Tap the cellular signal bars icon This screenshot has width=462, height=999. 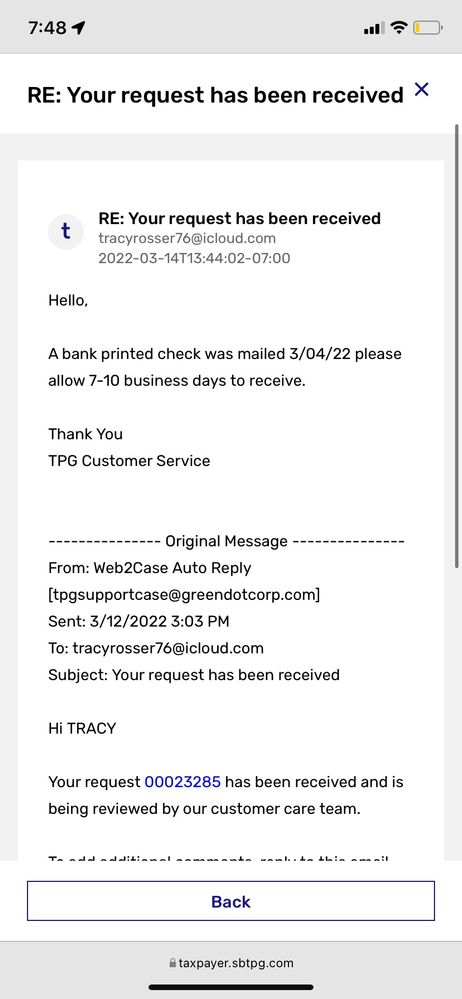(374, 28)
